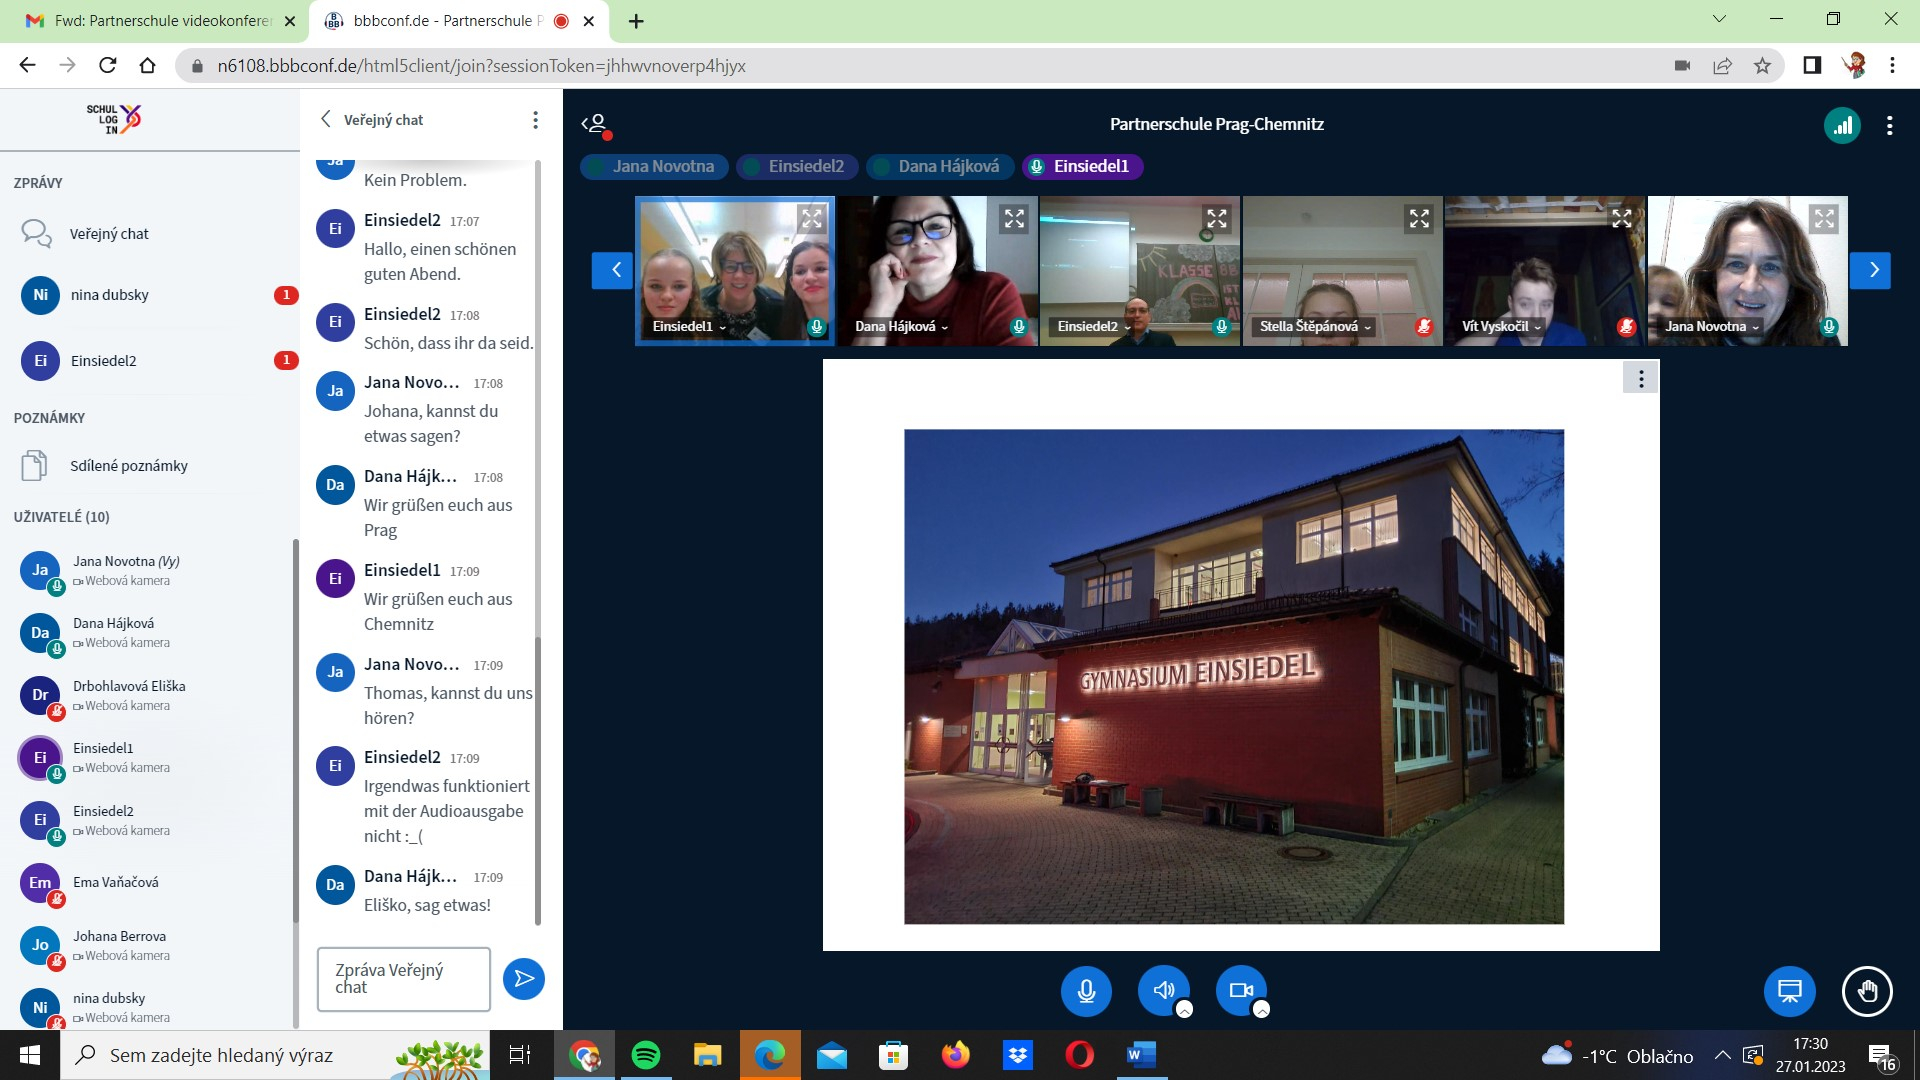Select user Dana Hájková in list
This screenshot has width=1920, height=1080.
150,633
